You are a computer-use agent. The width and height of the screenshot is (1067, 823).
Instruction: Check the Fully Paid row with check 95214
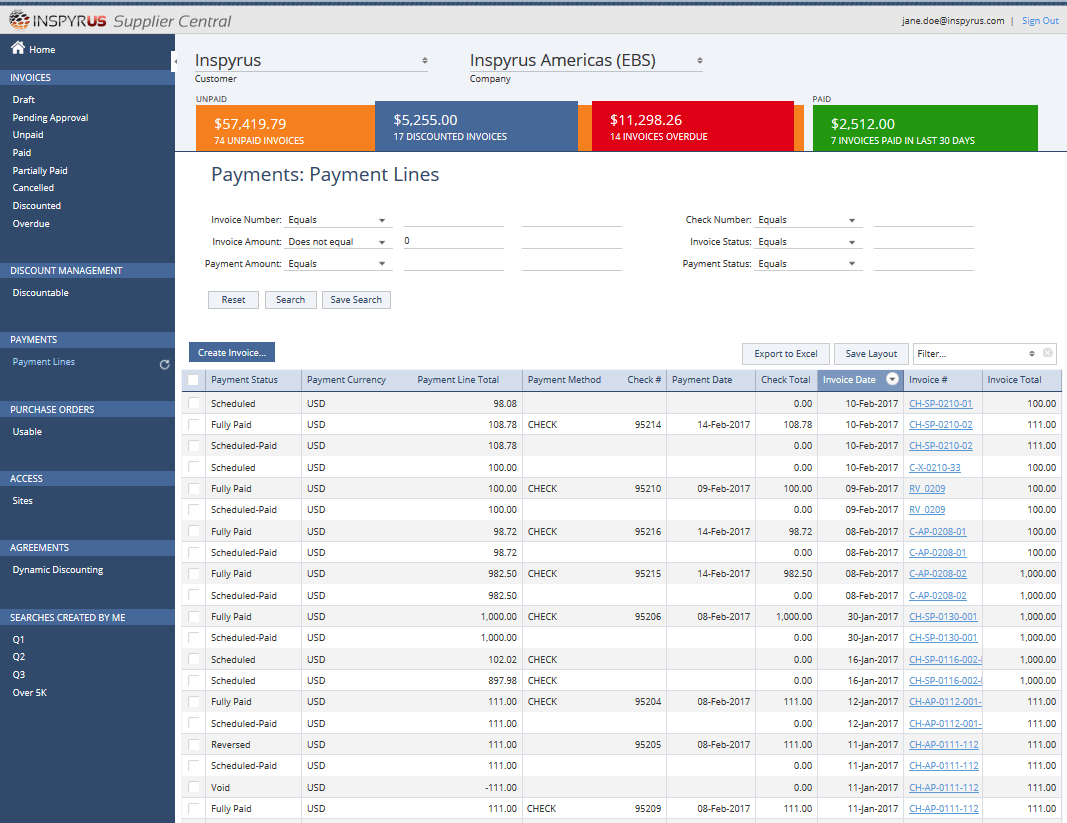point(194,424)
